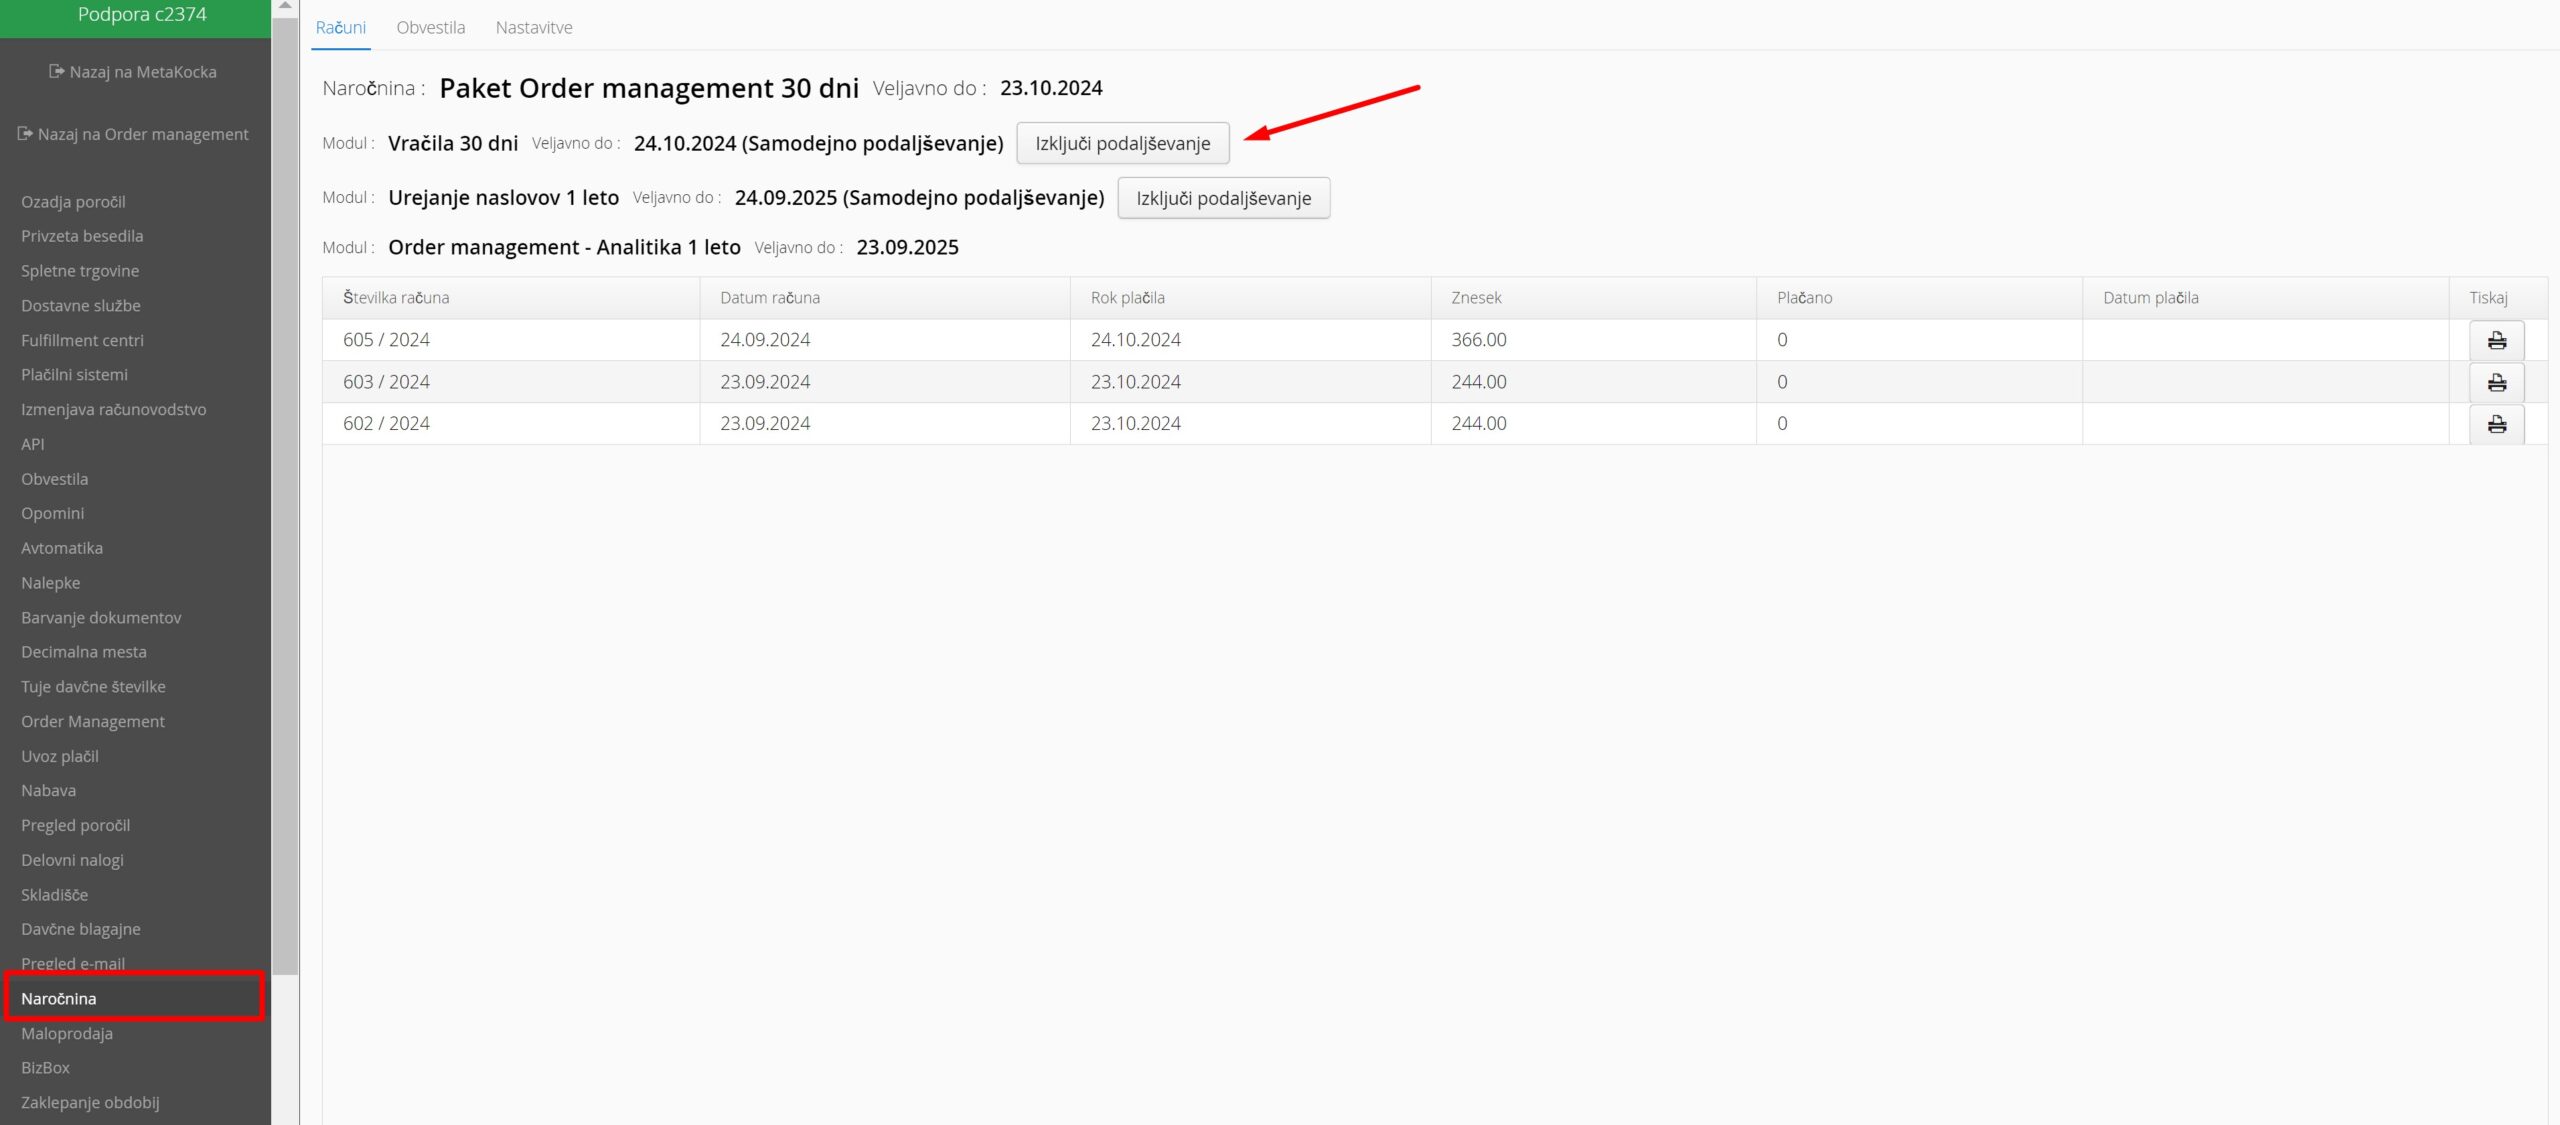The width and height of the screenshot is (2560, 1125).
Task: Print invoice 602 / 2024
Action: (2496, 424)
